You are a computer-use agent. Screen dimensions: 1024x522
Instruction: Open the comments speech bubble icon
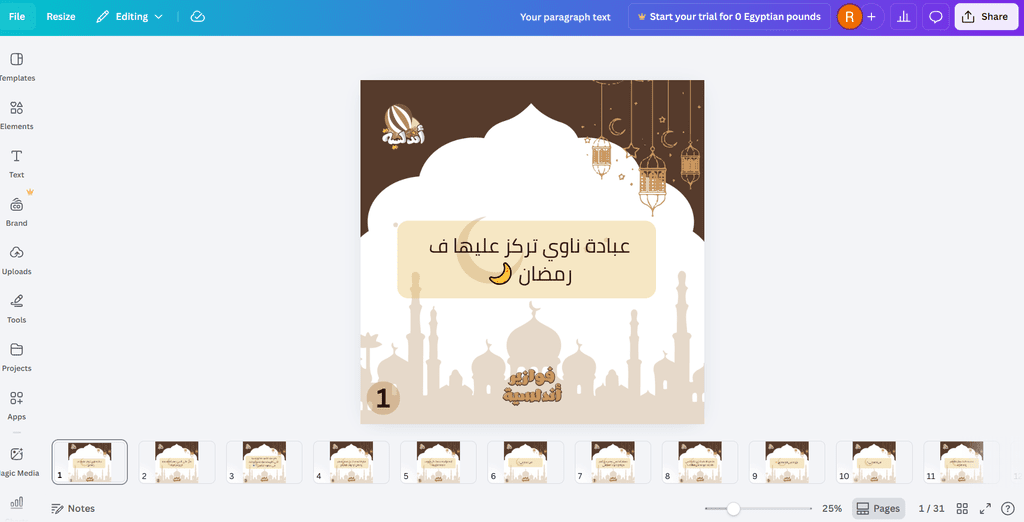936,17
